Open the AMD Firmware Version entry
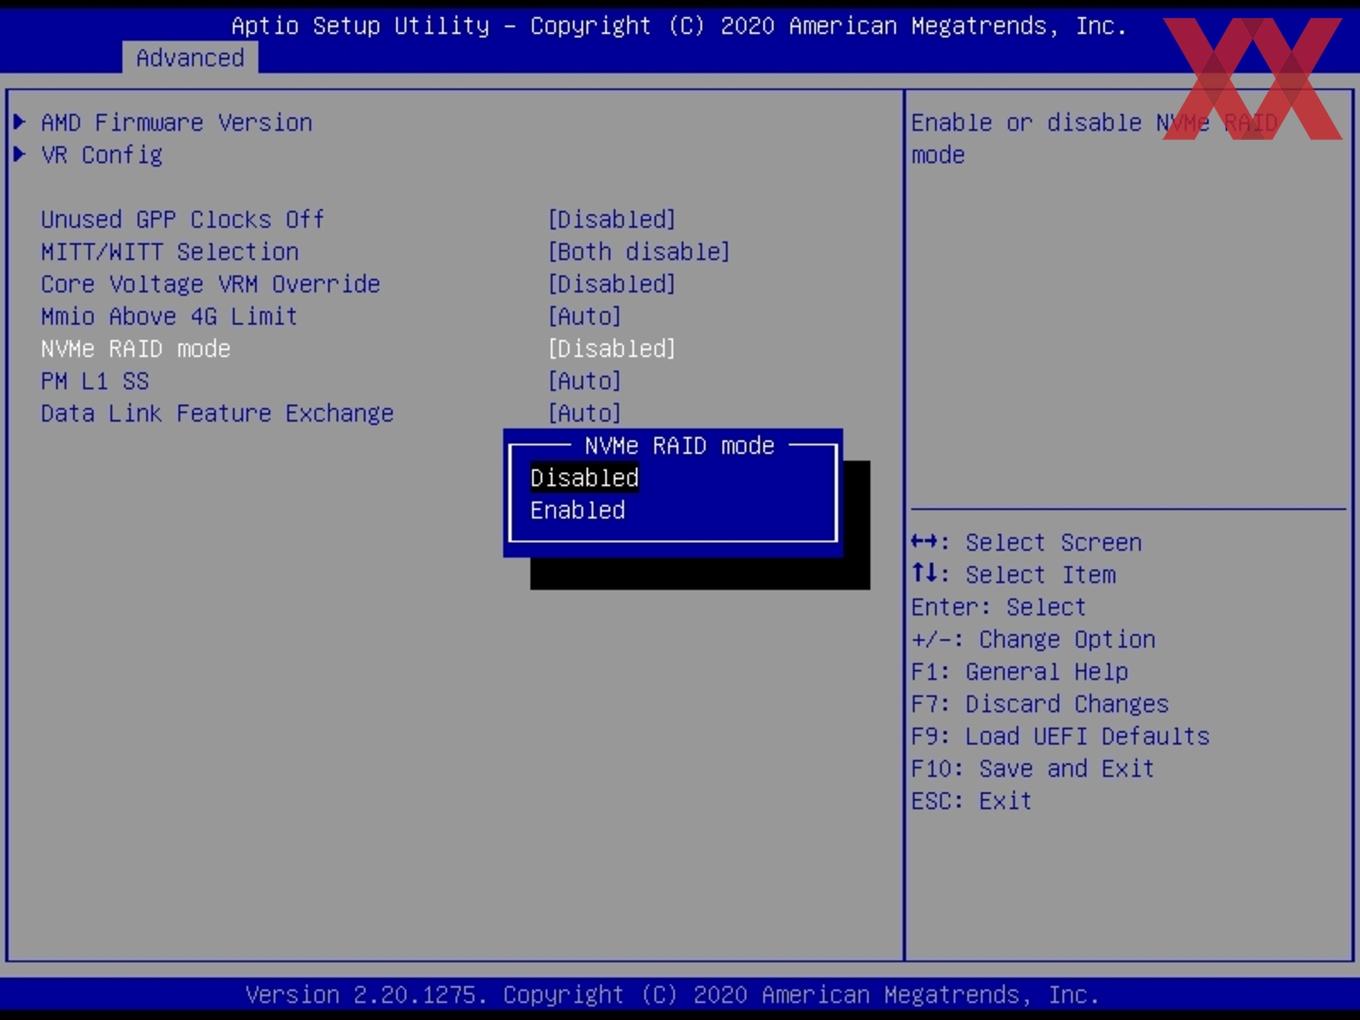1360x1020 pixels. [176, 122]
